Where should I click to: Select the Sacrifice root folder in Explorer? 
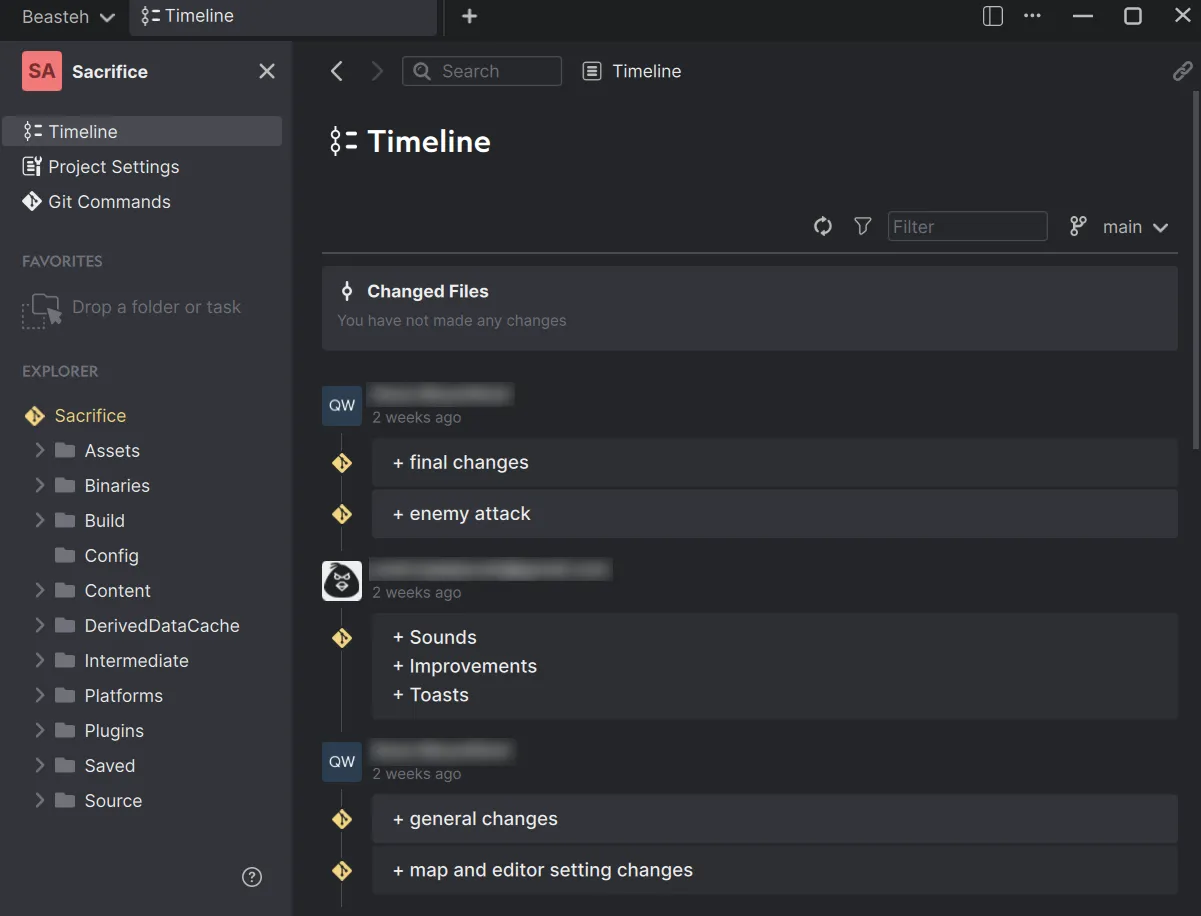[x=90, y=415]
